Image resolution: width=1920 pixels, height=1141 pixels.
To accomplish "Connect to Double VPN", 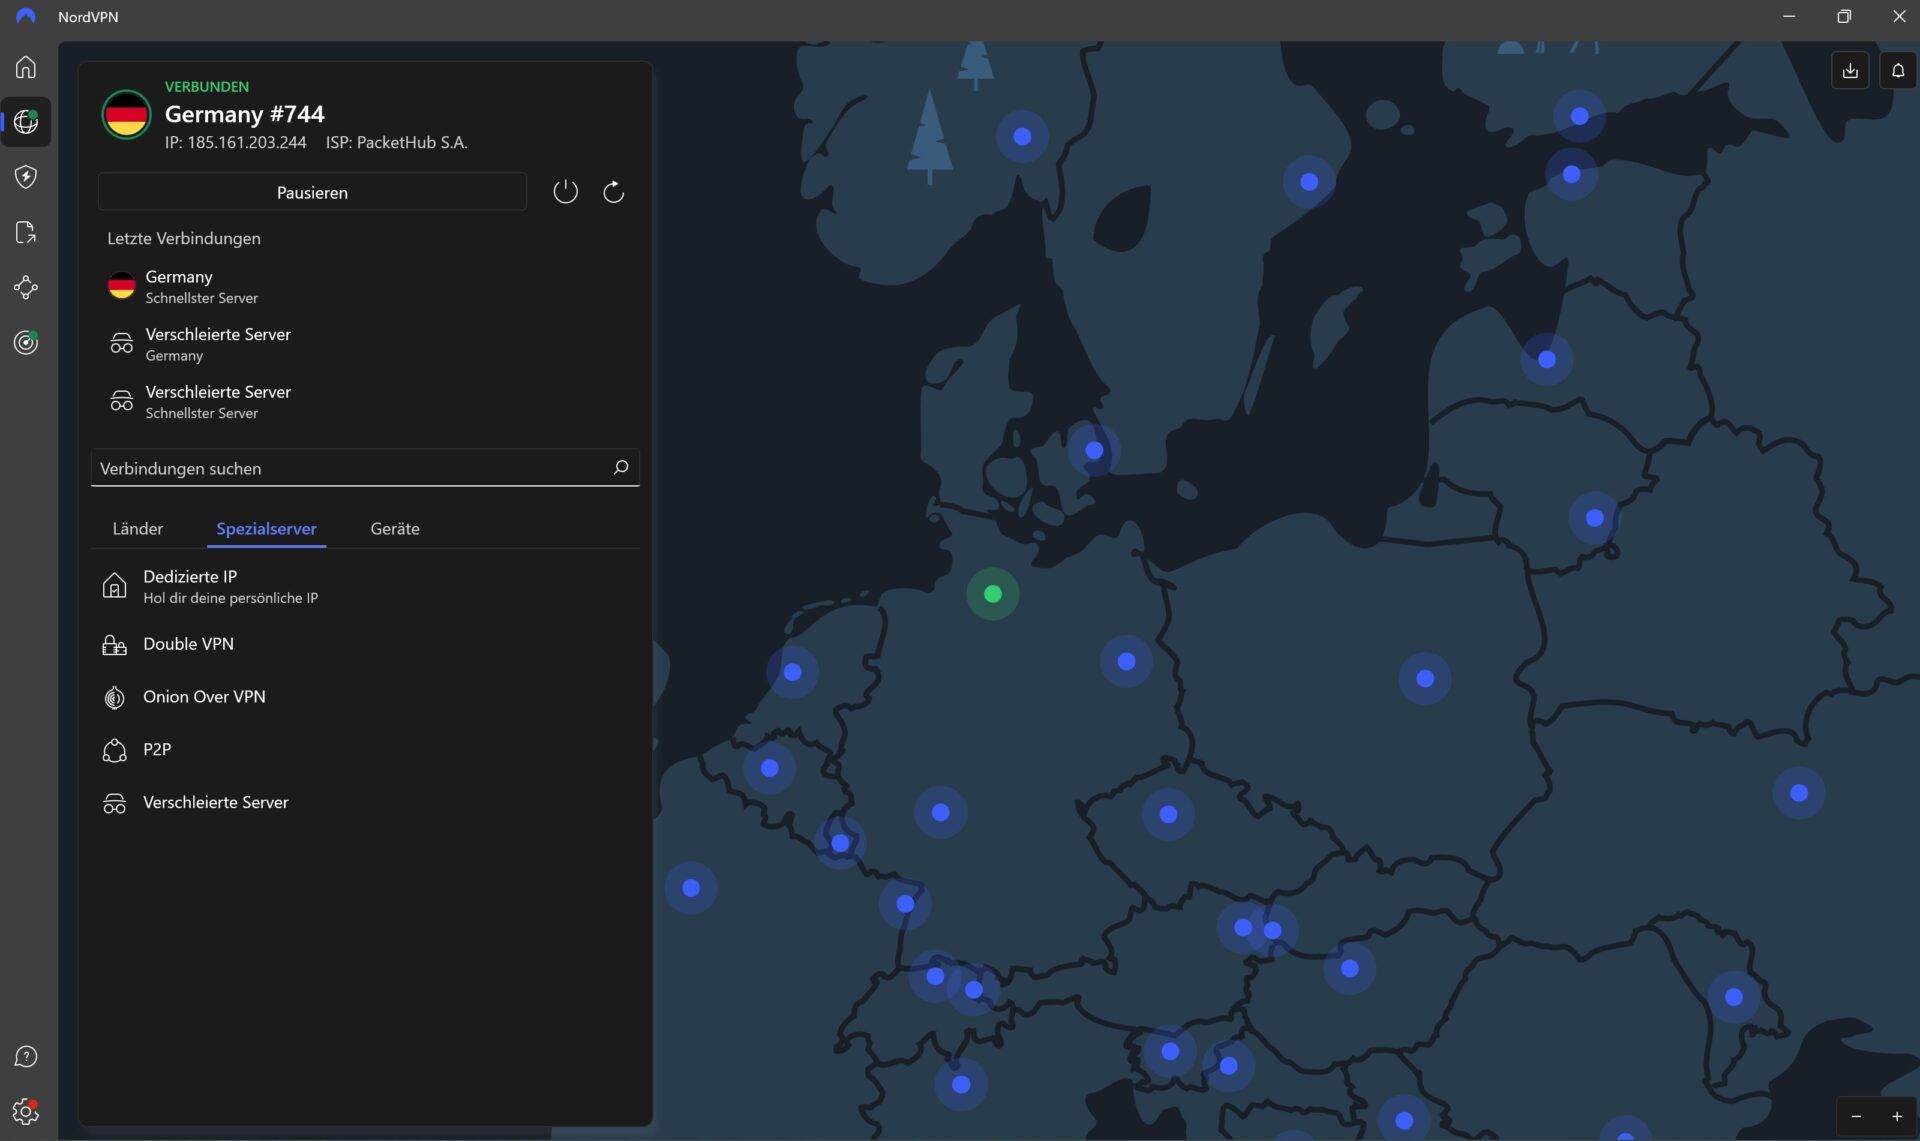I will 365,644.
